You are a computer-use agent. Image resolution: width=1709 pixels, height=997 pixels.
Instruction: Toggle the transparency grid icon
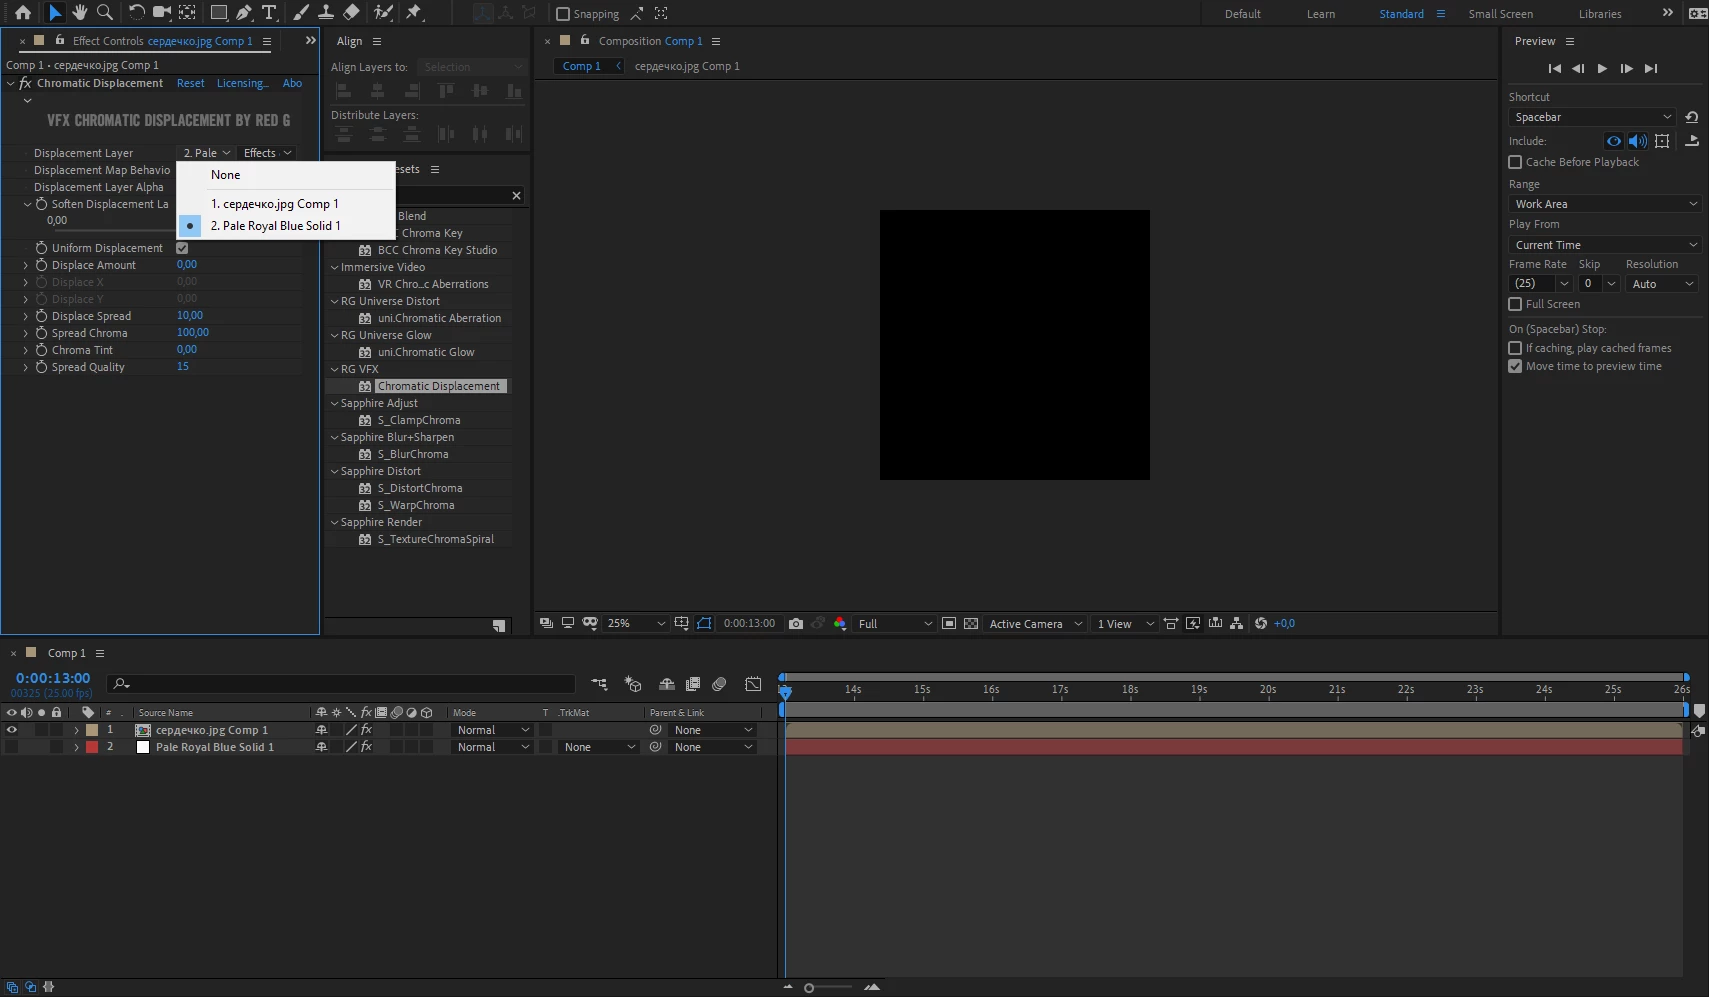971,623
